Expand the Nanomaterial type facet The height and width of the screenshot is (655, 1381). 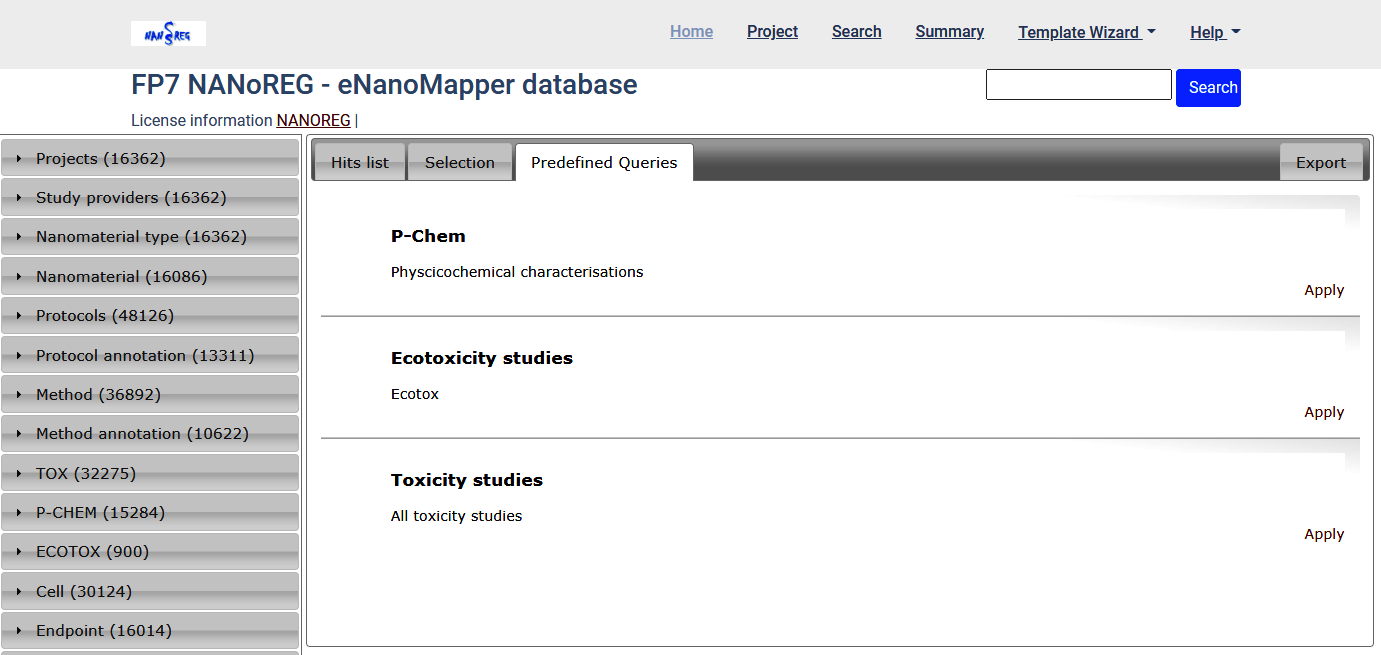(141, 237)
